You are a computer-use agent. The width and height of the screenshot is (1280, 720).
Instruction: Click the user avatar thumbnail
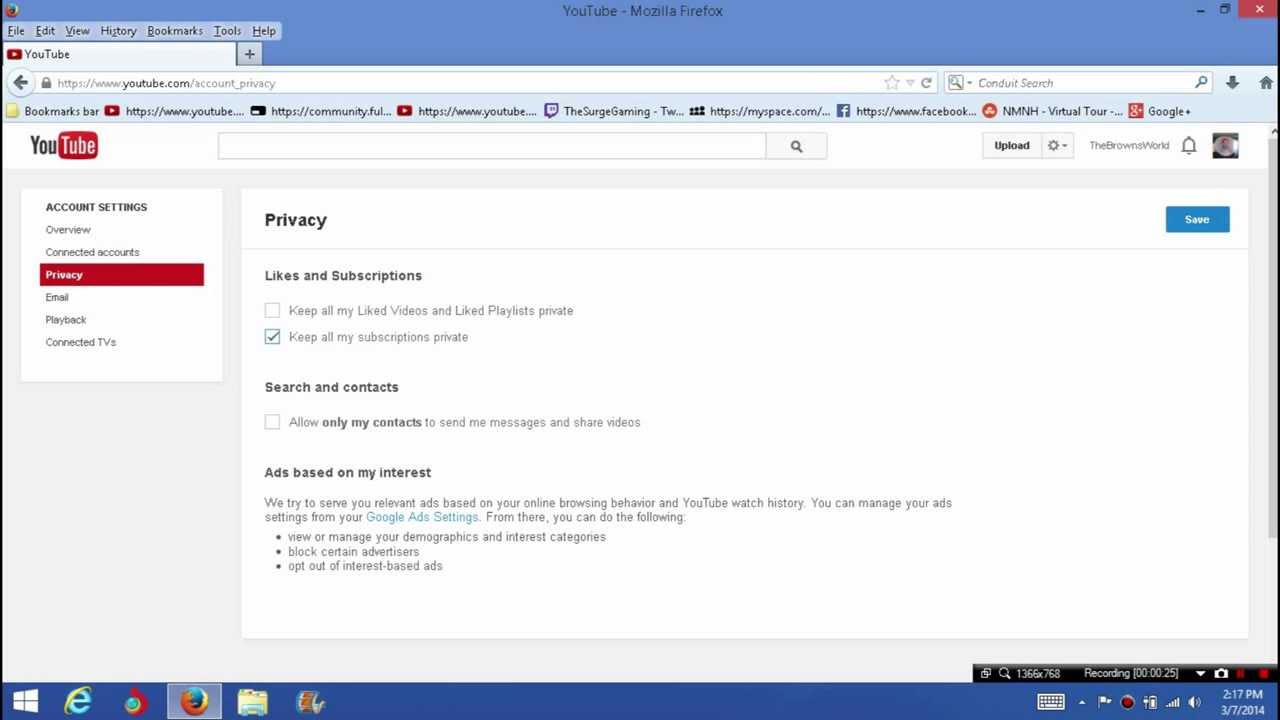click(1225, 146)
